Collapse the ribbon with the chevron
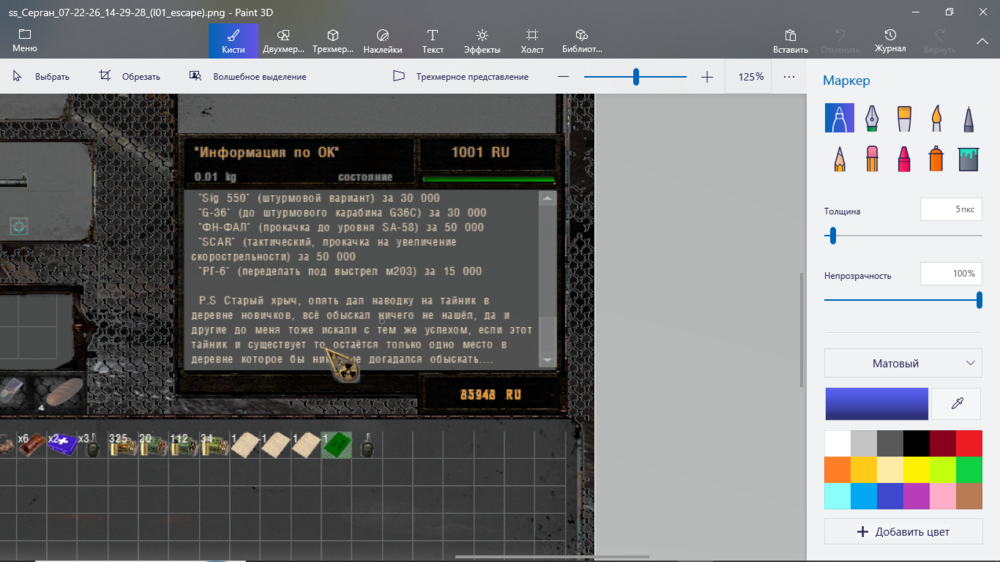The image size is (1000, 562). click(x=982, y=41)
